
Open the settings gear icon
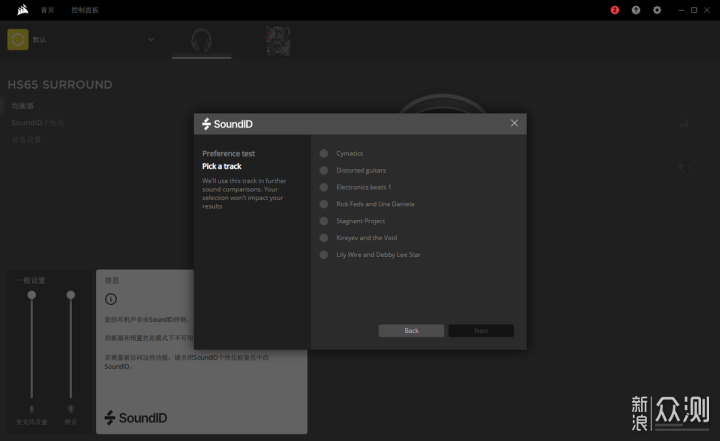pyautogui.click(x=657, y=10)
